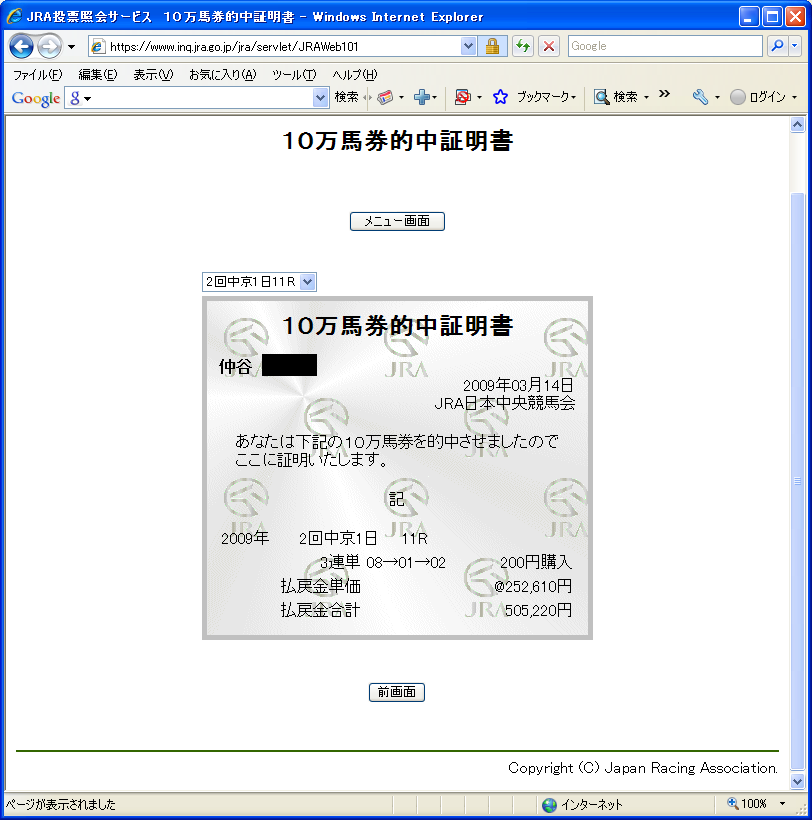This screenshot has width=812, height=820.
Task: Click JRA日本中央競馬会 text
Action: coord(505,403)
